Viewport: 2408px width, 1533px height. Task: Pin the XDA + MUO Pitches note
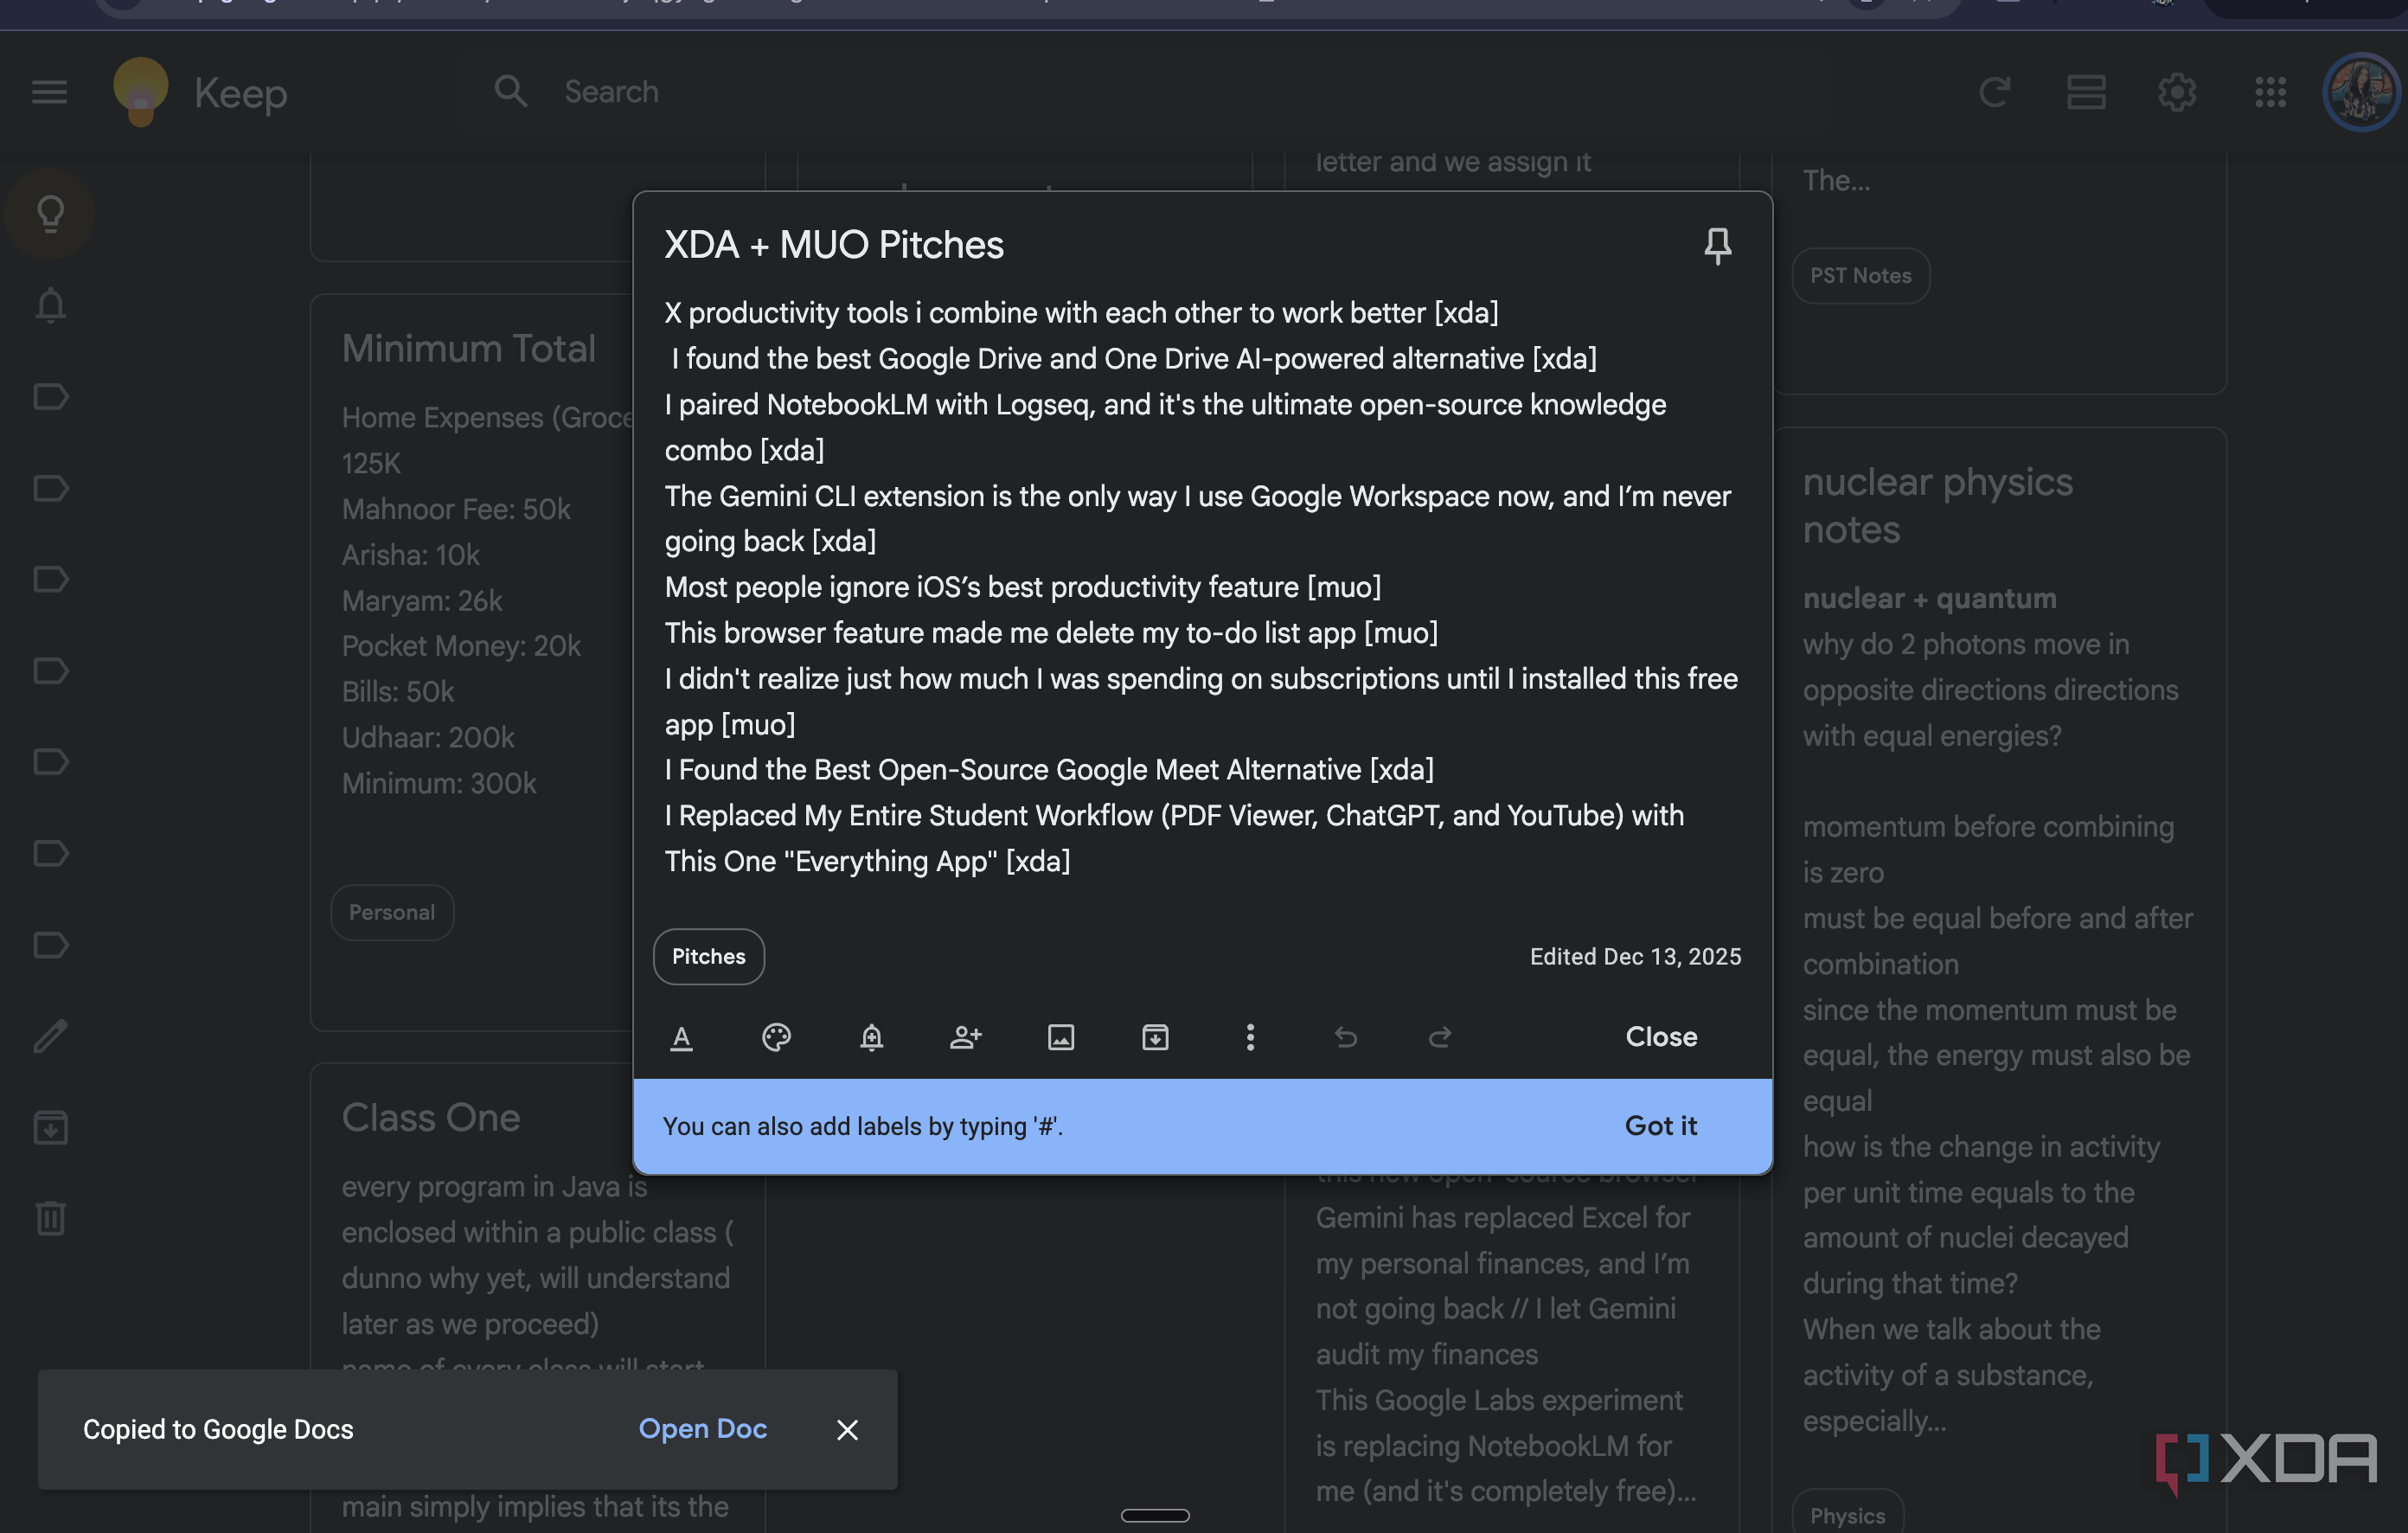coord(1717,245)
